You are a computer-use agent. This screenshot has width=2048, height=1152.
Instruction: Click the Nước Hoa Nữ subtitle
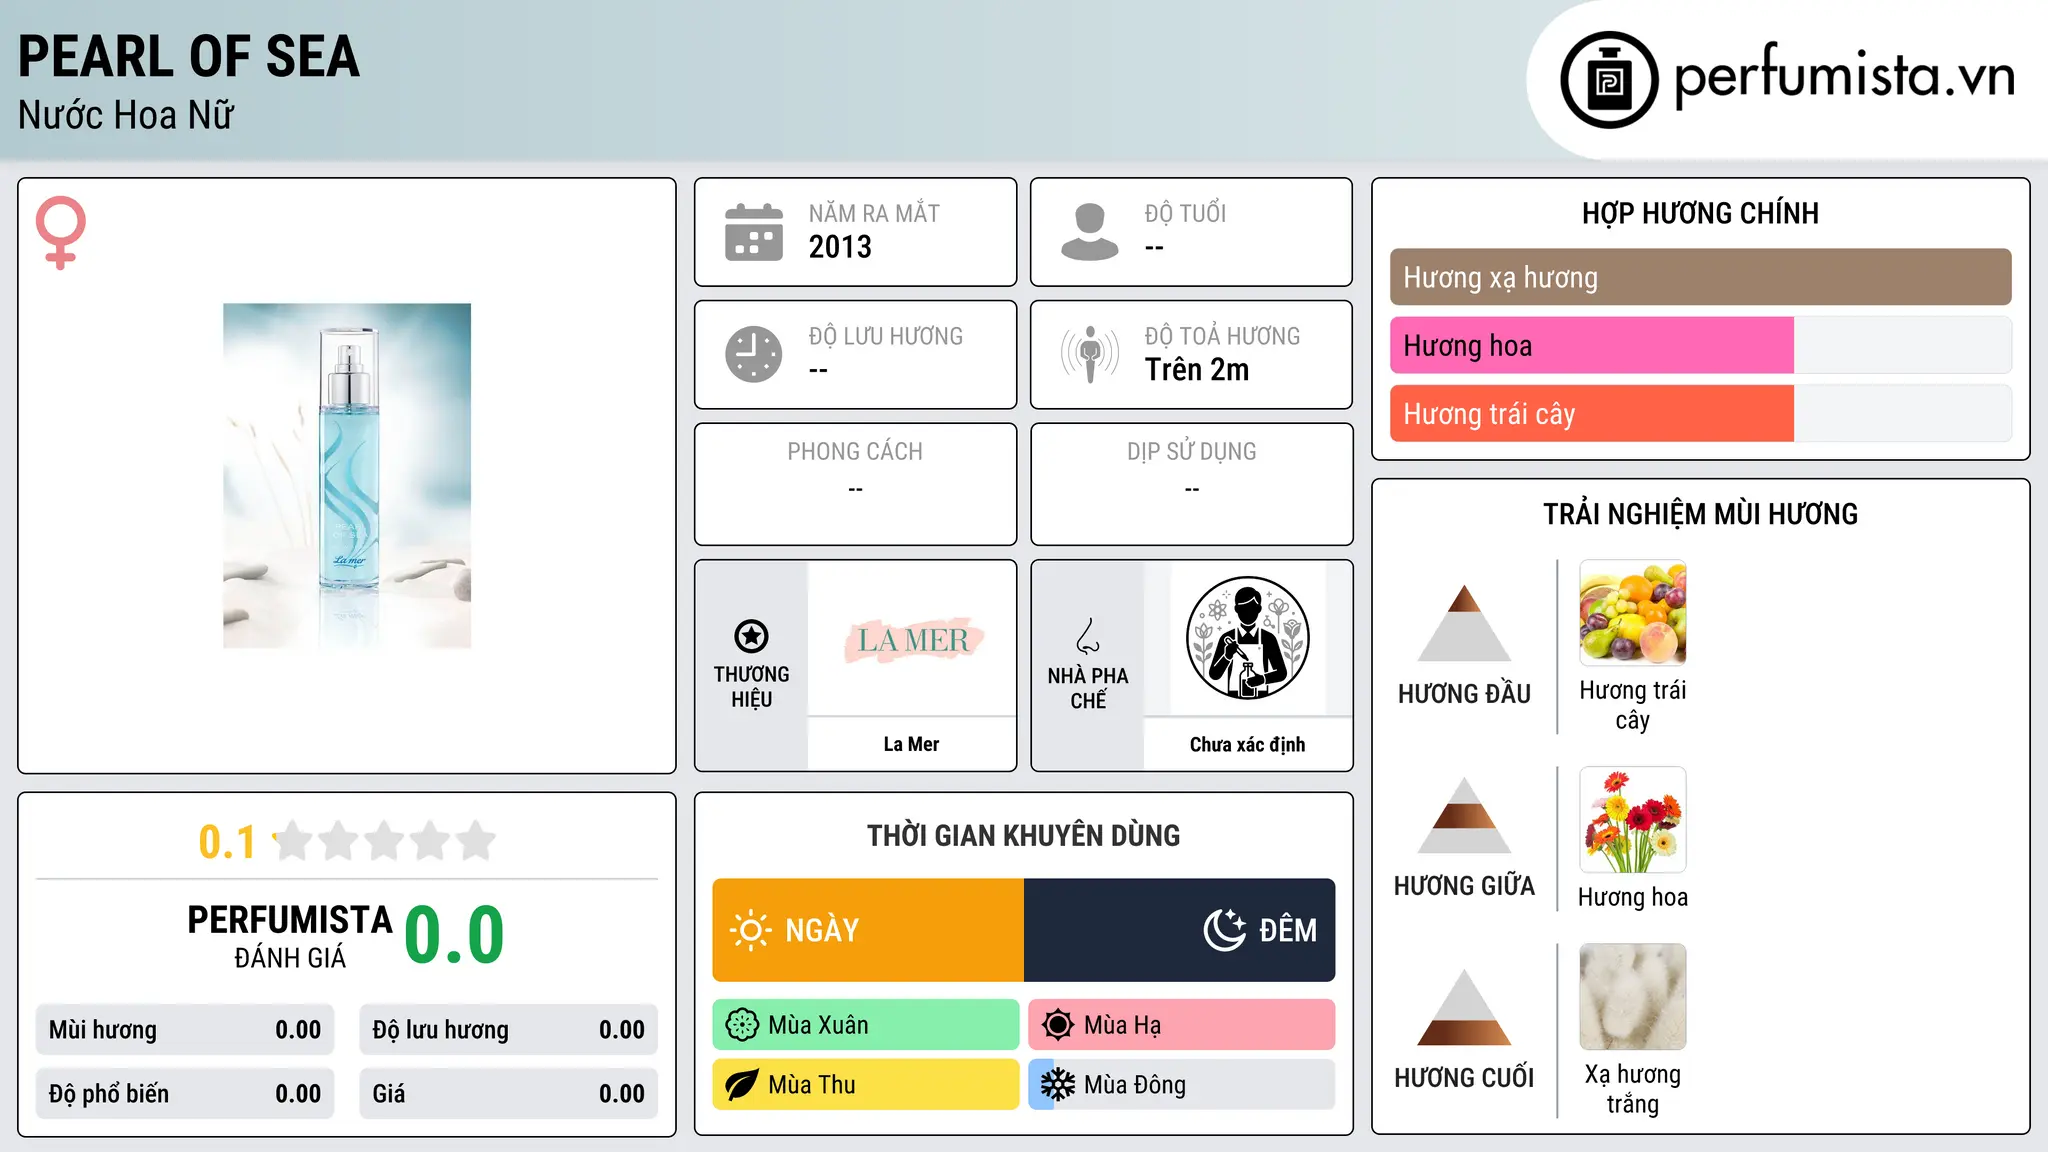(x=126, y=115)
